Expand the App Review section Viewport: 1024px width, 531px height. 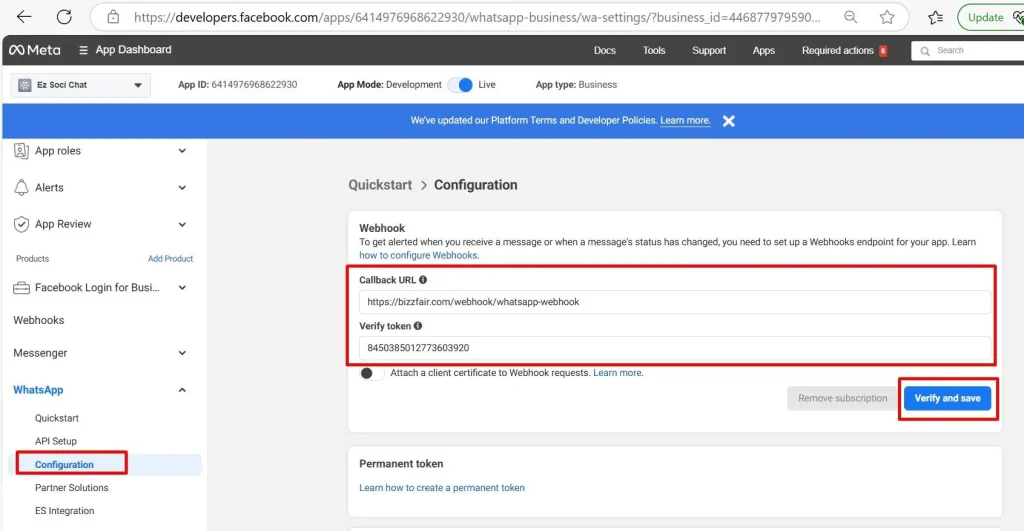point(182,224)
